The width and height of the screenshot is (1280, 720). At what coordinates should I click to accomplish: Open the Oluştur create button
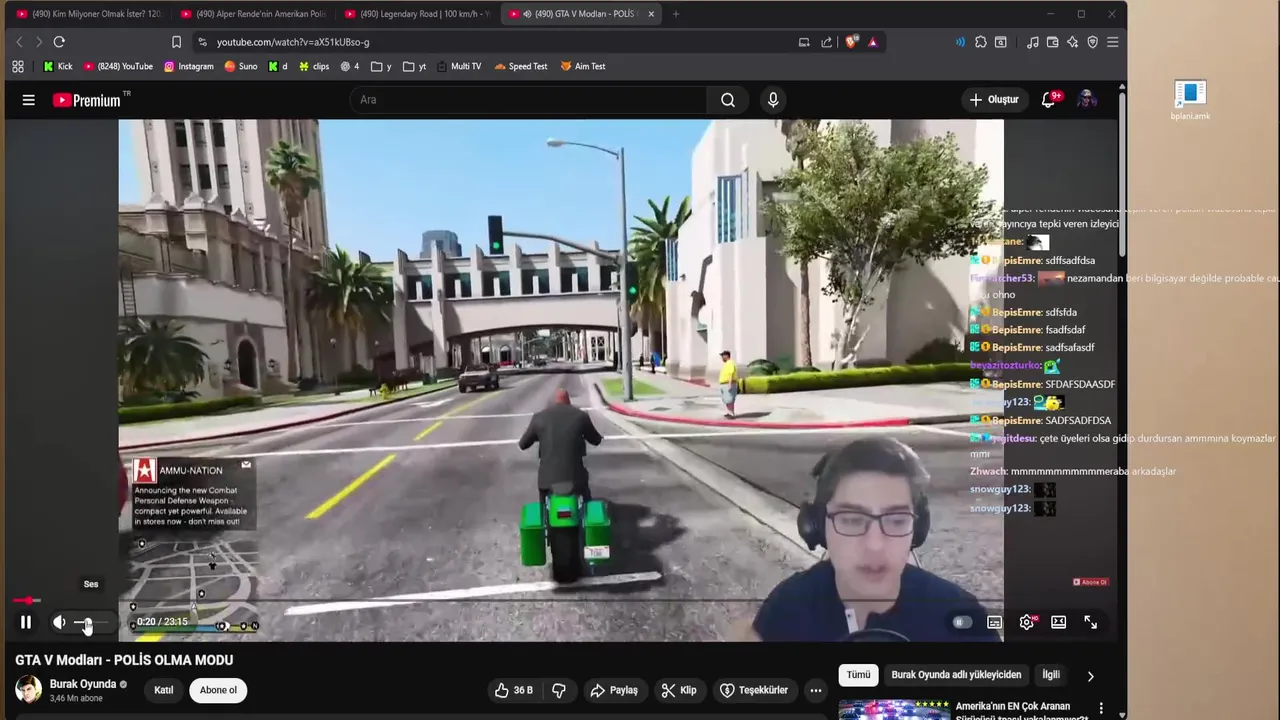[994, 100]
